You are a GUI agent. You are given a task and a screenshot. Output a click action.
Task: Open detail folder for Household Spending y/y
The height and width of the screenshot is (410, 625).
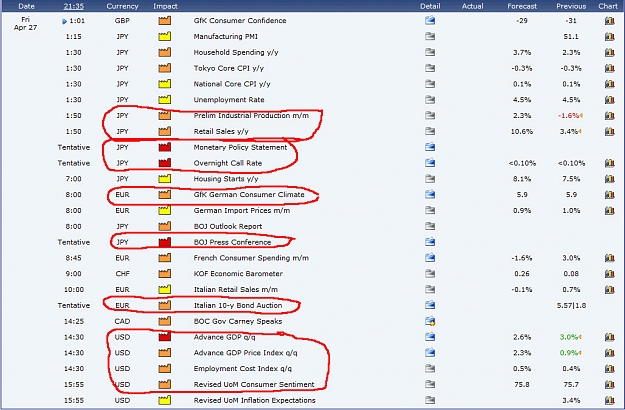(x=430, y=52)
